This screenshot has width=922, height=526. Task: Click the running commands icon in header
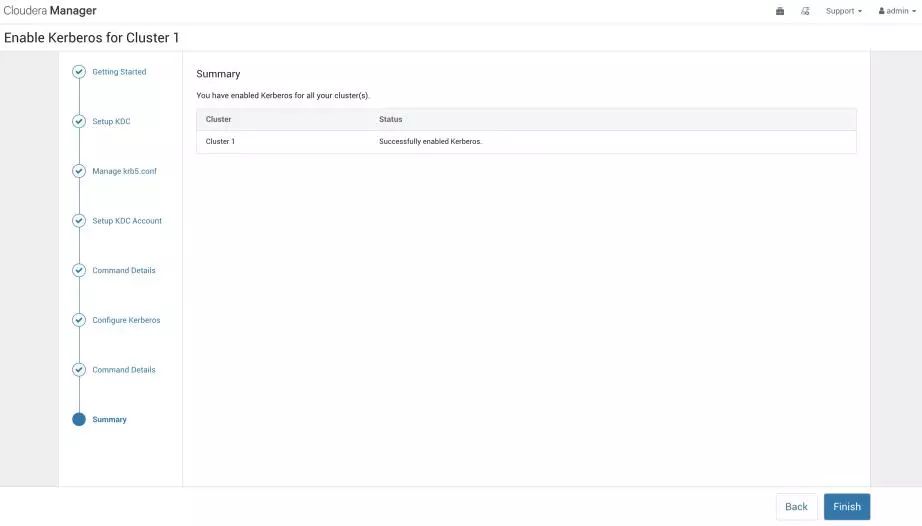805,11
